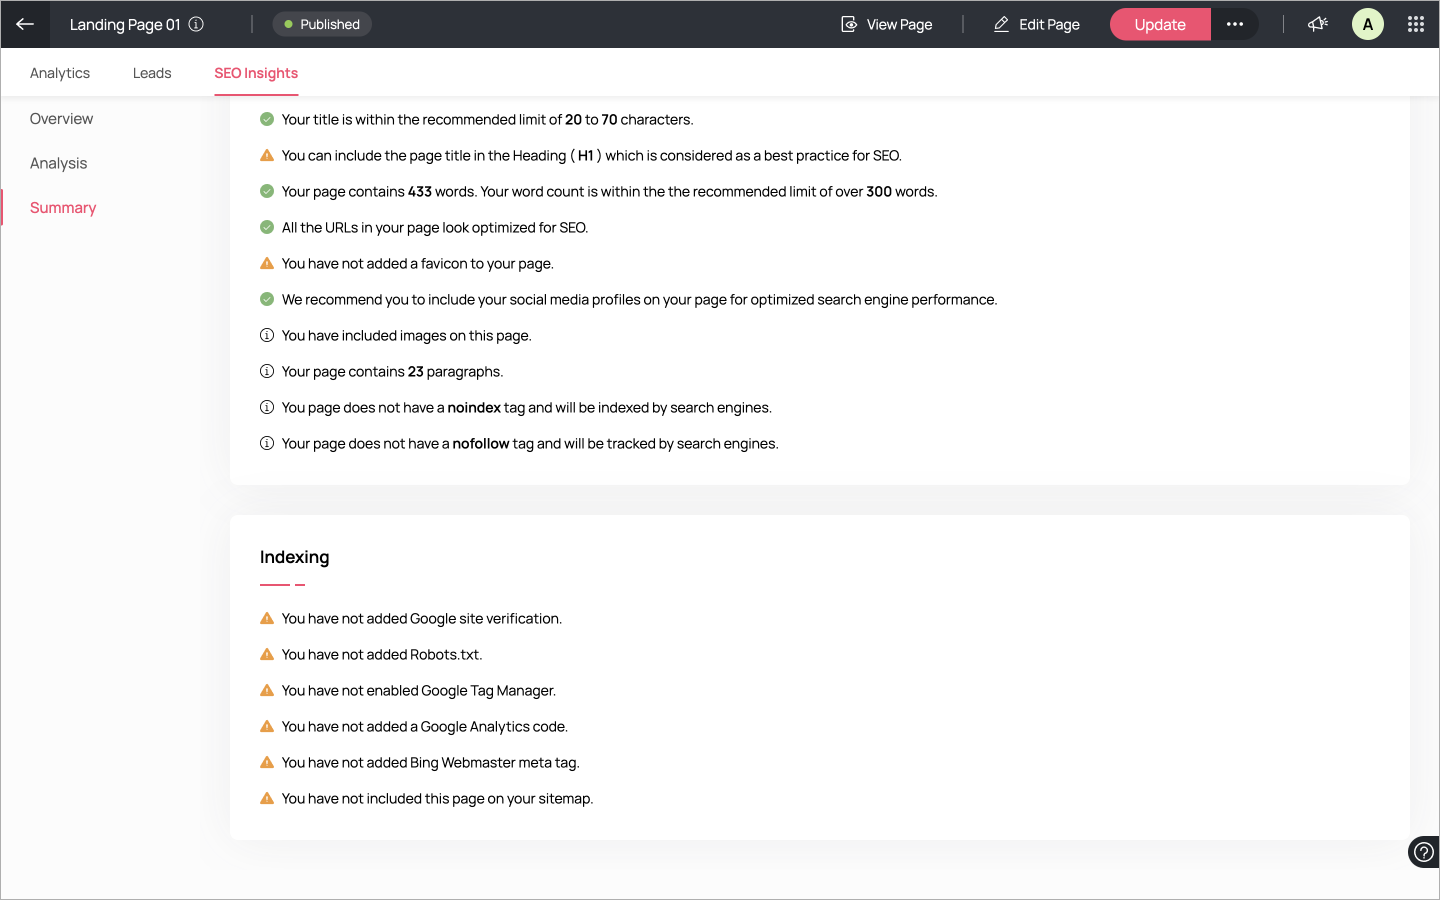Click the title length 20 to 70 characters text

pos(487,120)
